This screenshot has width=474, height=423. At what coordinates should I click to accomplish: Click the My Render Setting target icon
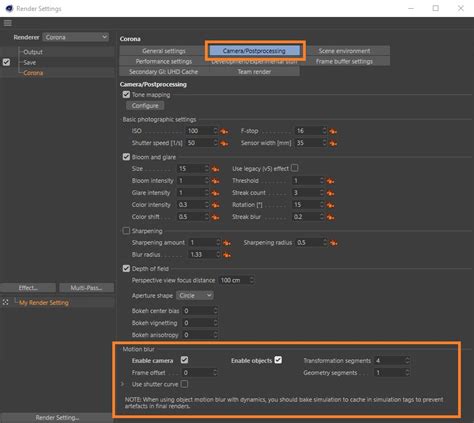tap(6, 302)
